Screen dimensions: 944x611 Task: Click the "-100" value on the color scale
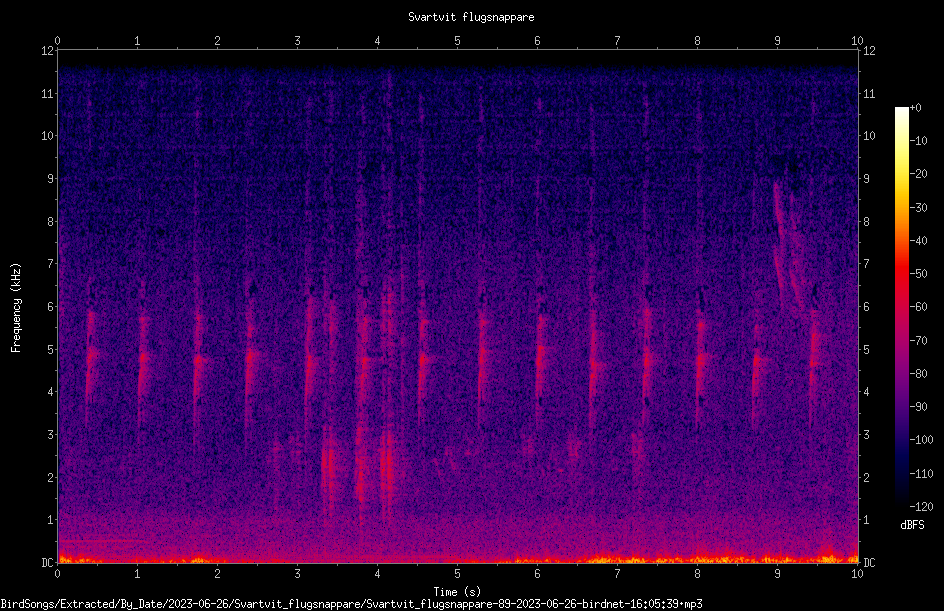pyautogui.click(x=921, y=440)
